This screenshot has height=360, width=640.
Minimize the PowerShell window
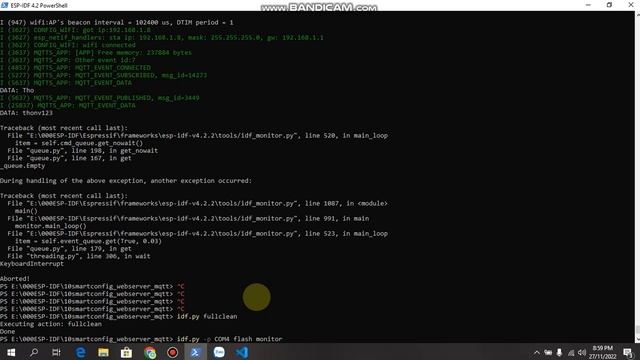click(x=588, y=5)
